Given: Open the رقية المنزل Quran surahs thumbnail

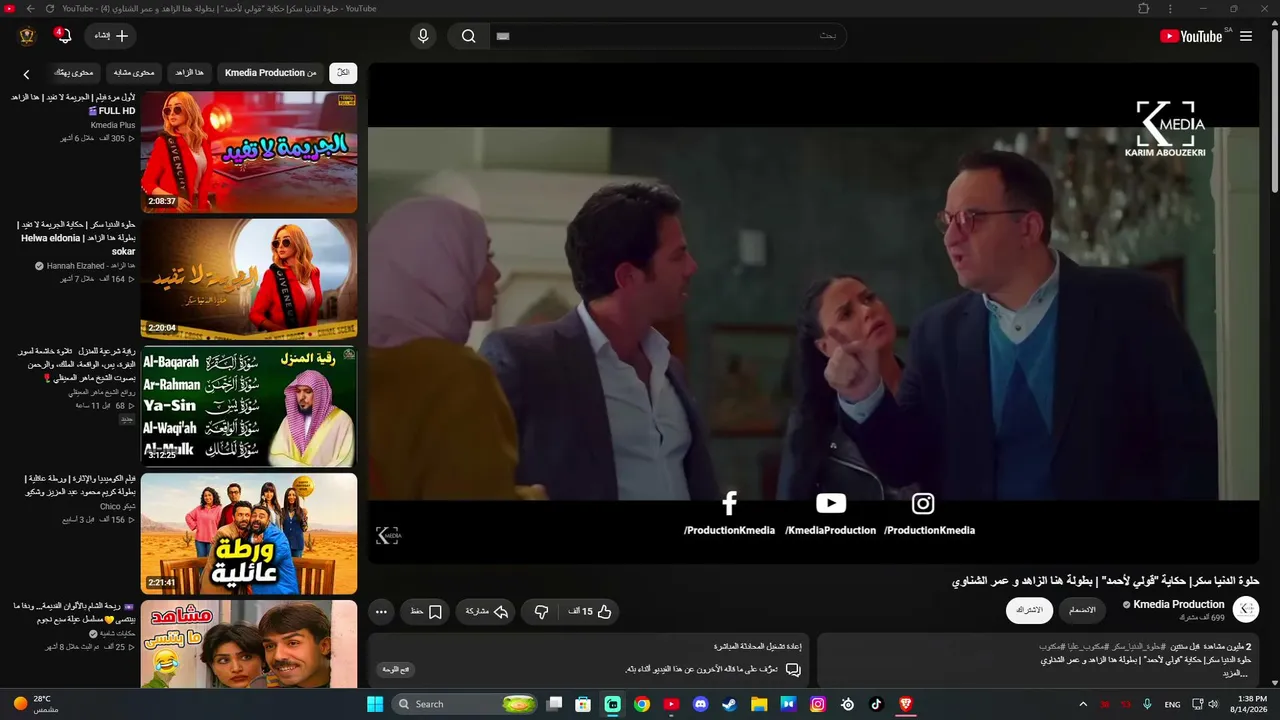Looking at the screenshot, I should pyautogui.click(x=249, y=406).
